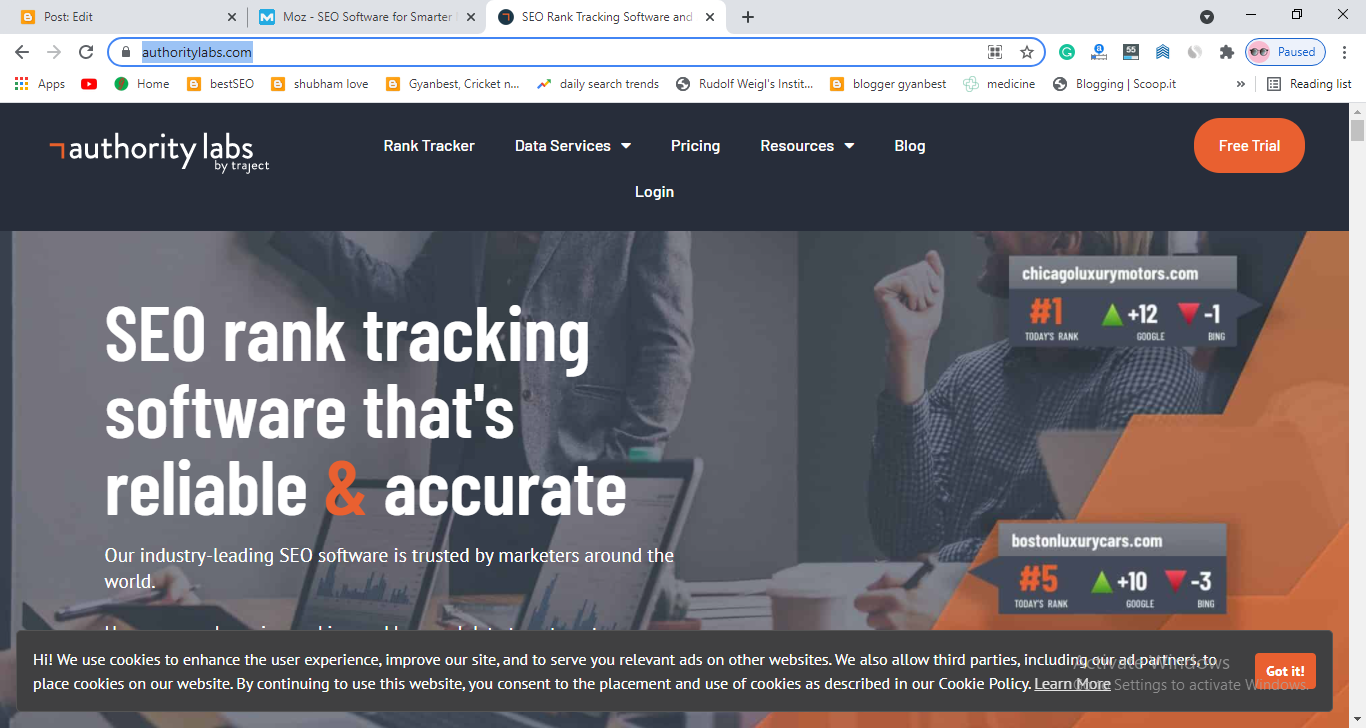Click the Paused profile button

(1286, 52)
